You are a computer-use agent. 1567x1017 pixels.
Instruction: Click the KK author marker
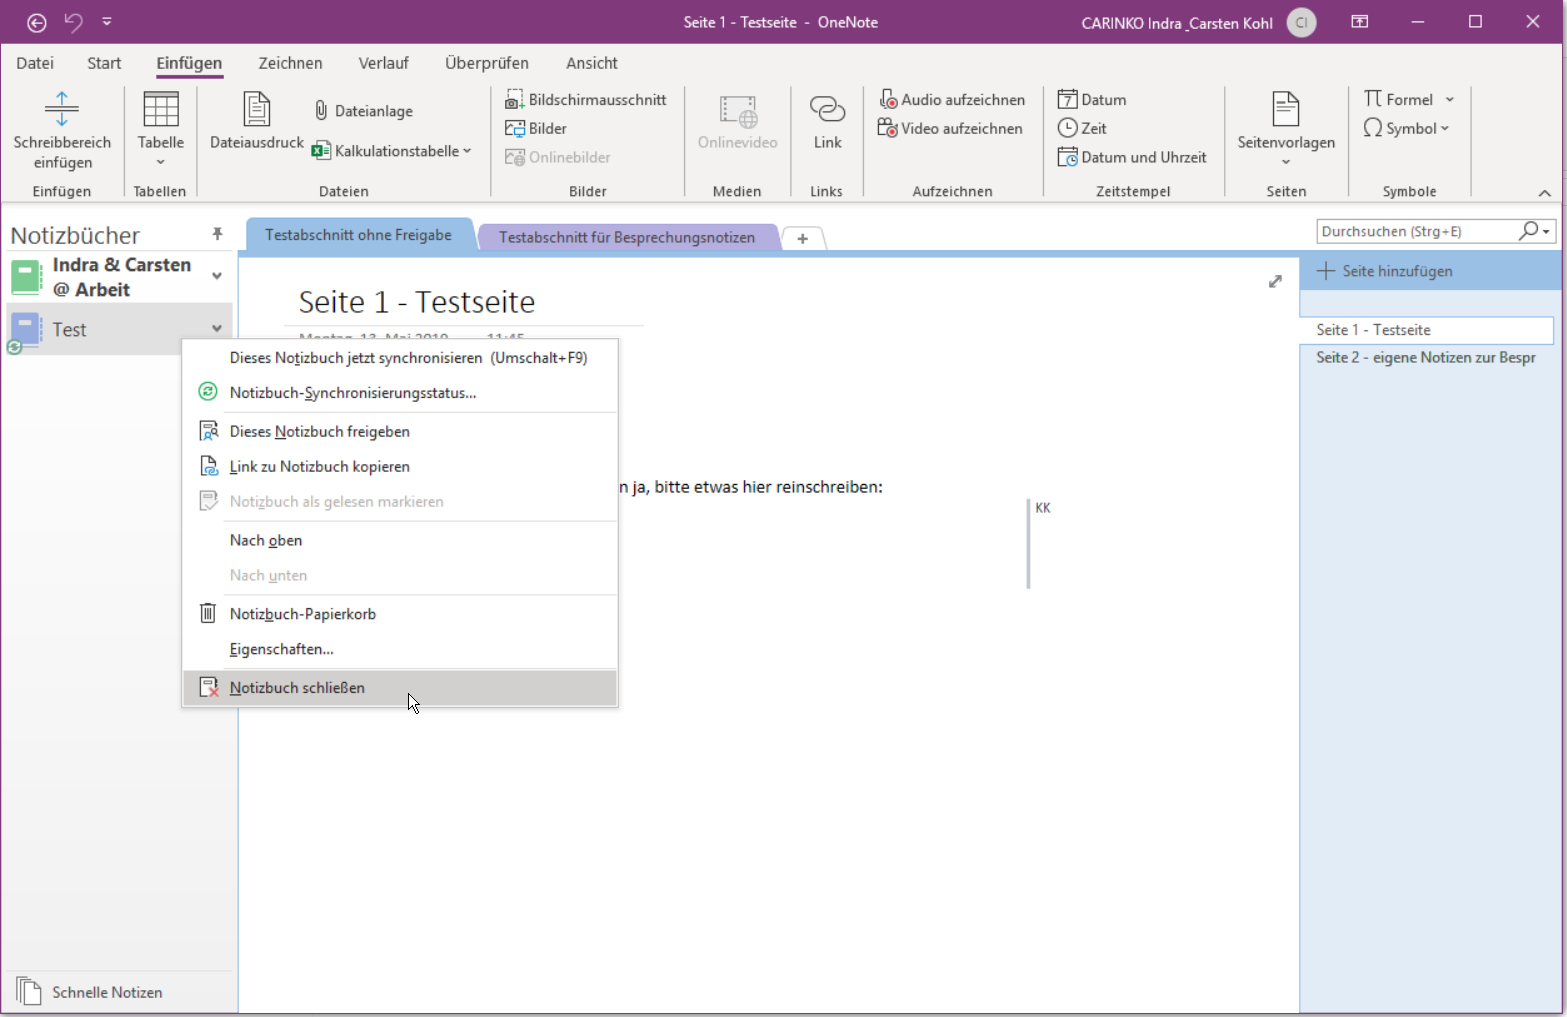[x=1043, y=508]
